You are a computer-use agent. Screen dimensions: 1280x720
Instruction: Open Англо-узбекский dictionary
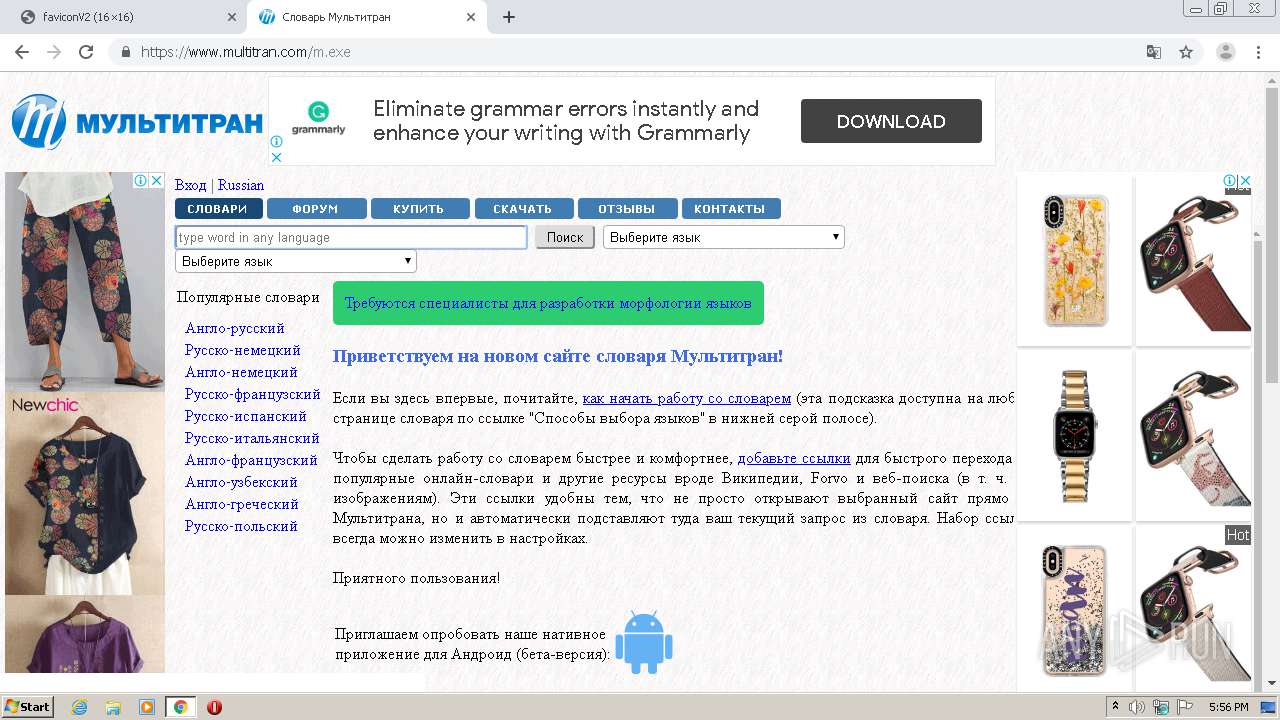tap(242, 482)
